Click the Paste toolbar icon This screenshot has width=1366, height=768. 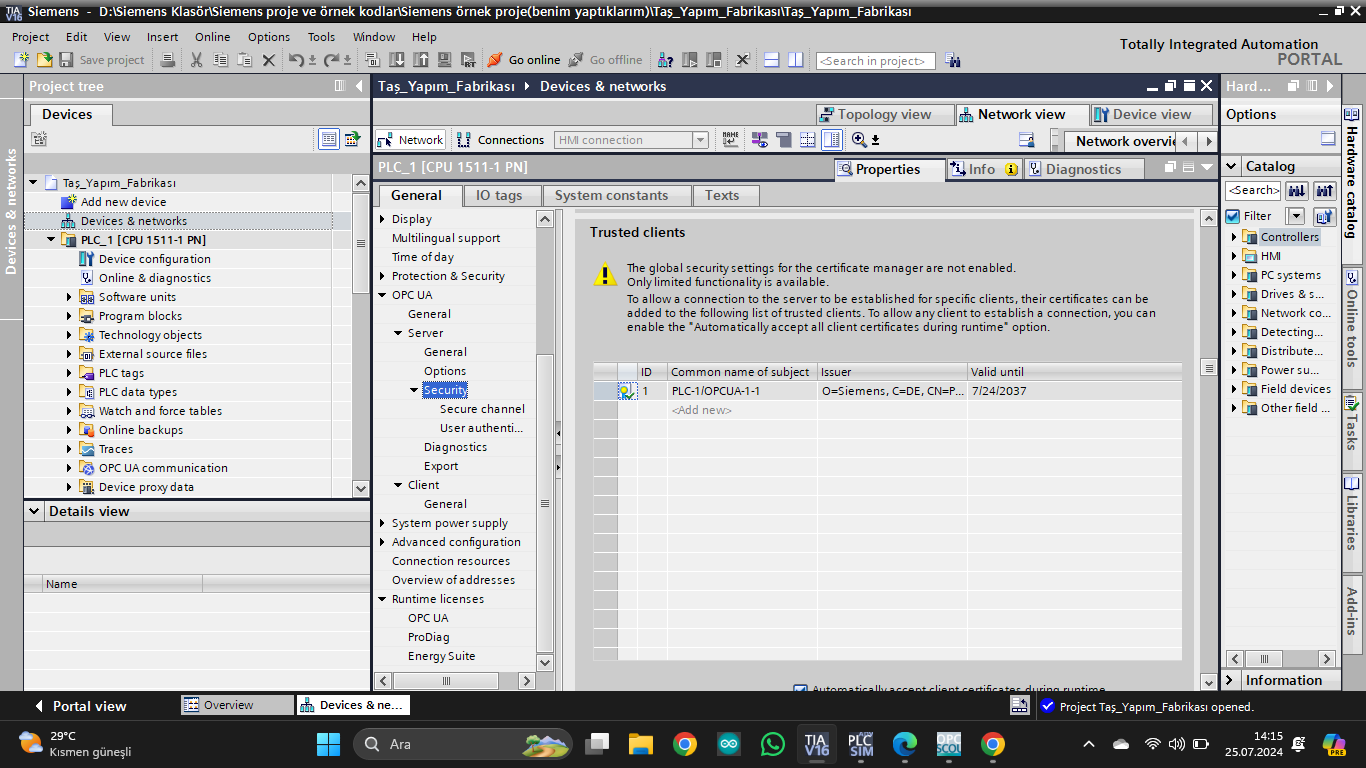coord(244,60)
